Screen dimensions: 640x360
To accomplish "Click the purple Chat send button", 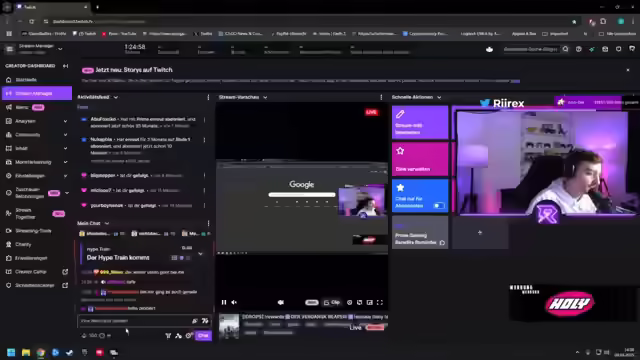I will [203, 336].
